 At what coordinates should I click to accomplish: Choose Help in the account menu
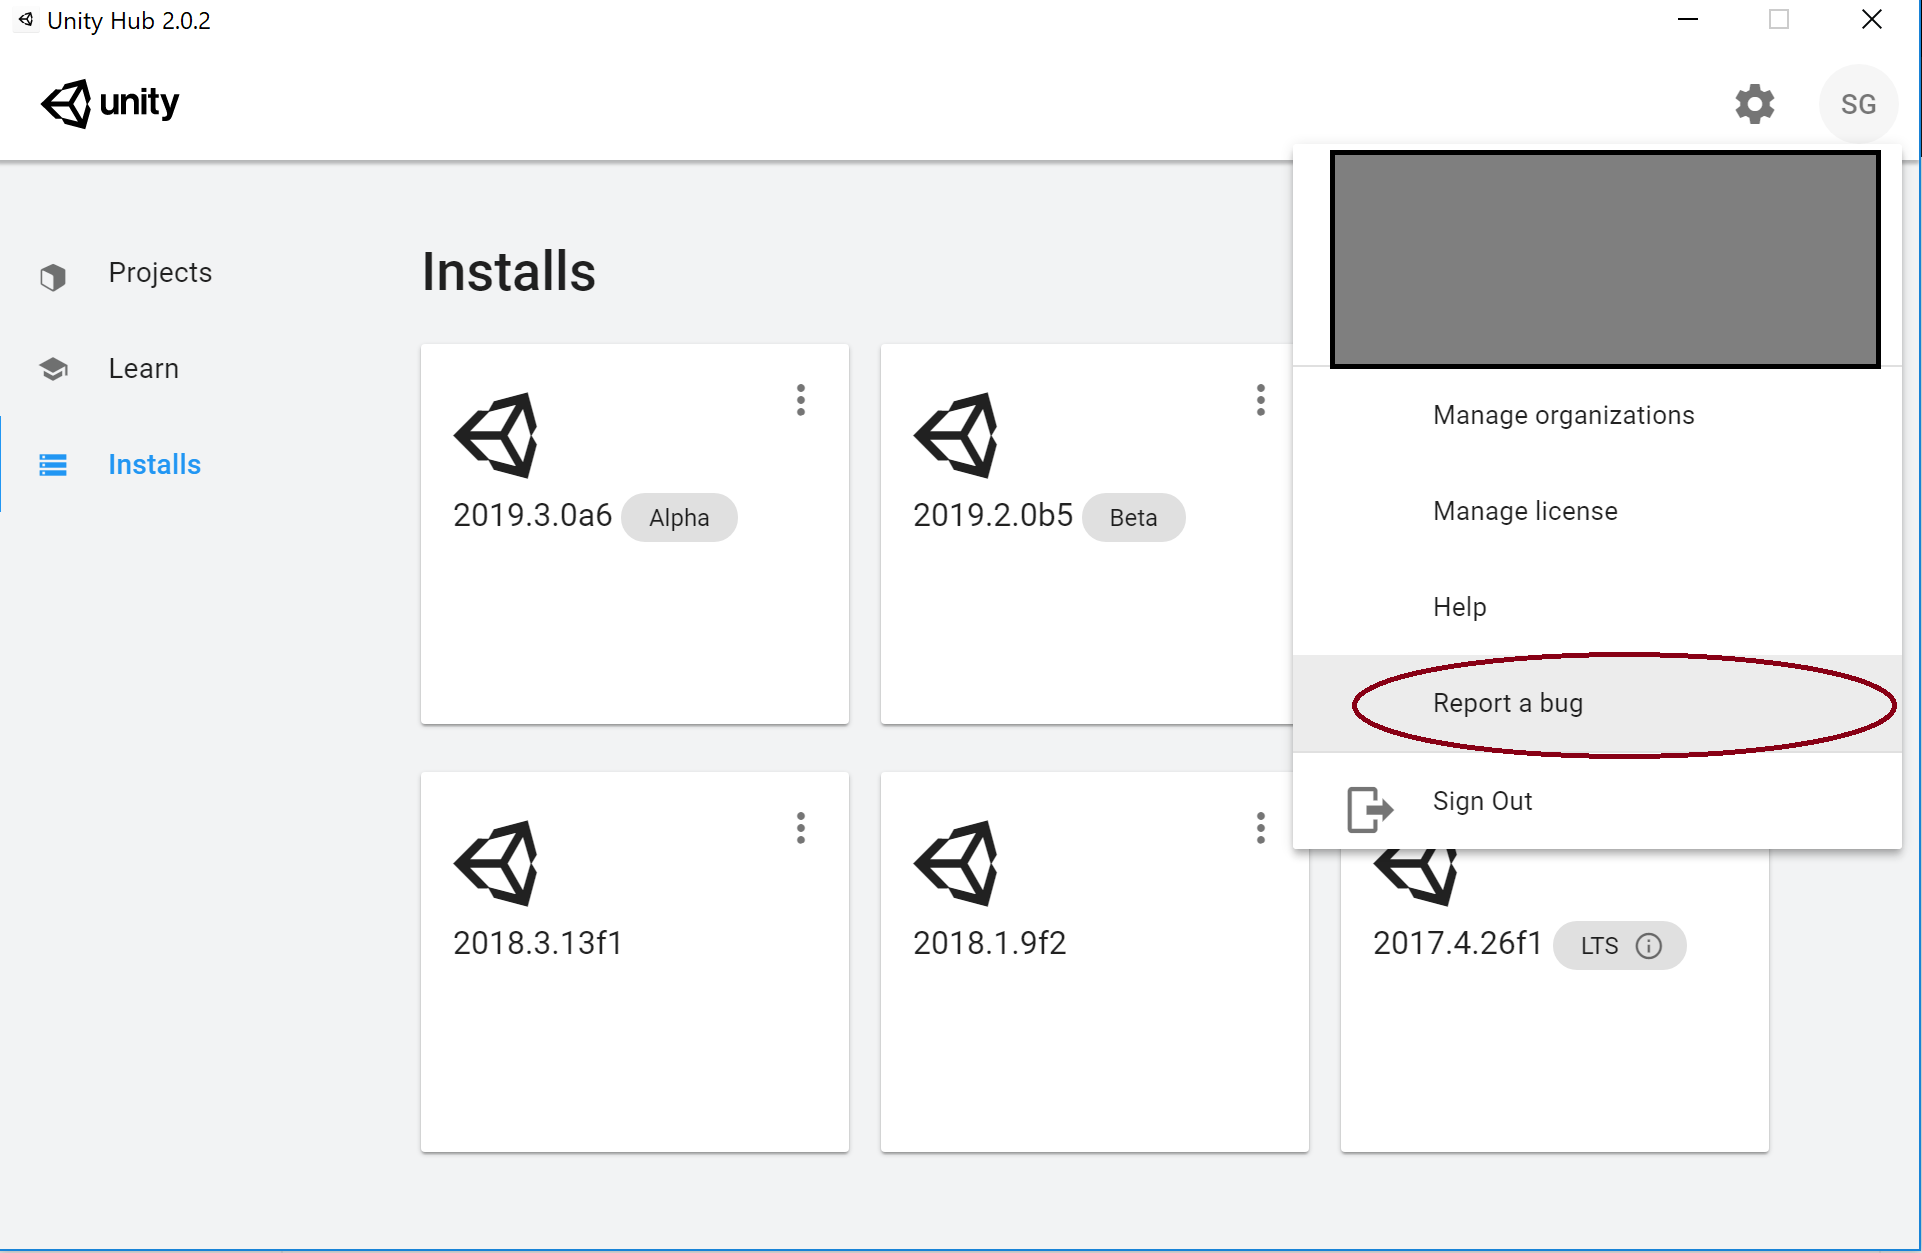(x=1459, y=607)
